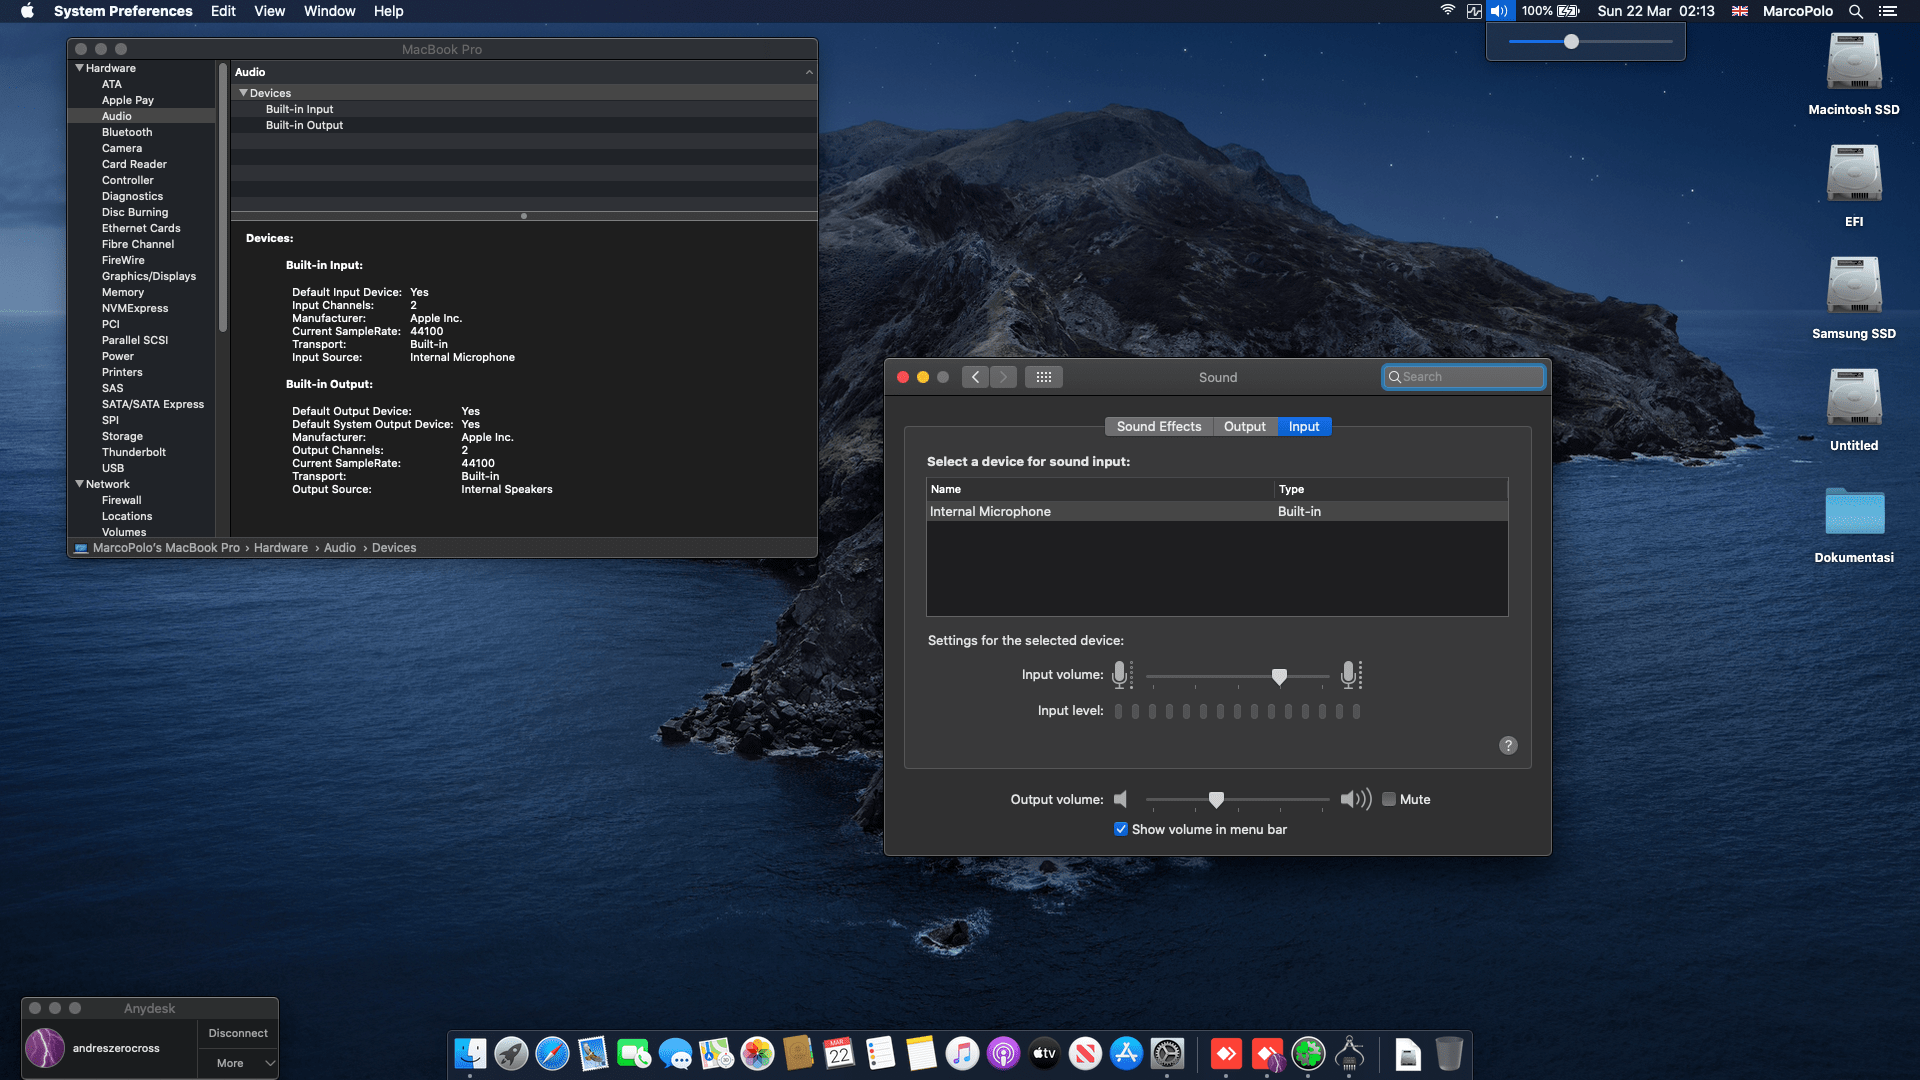The width and height of the screenshot is (1920, 1080).
Task: Select Dokumentasi folder on desktop
Action: click(x=1854, y=524)
